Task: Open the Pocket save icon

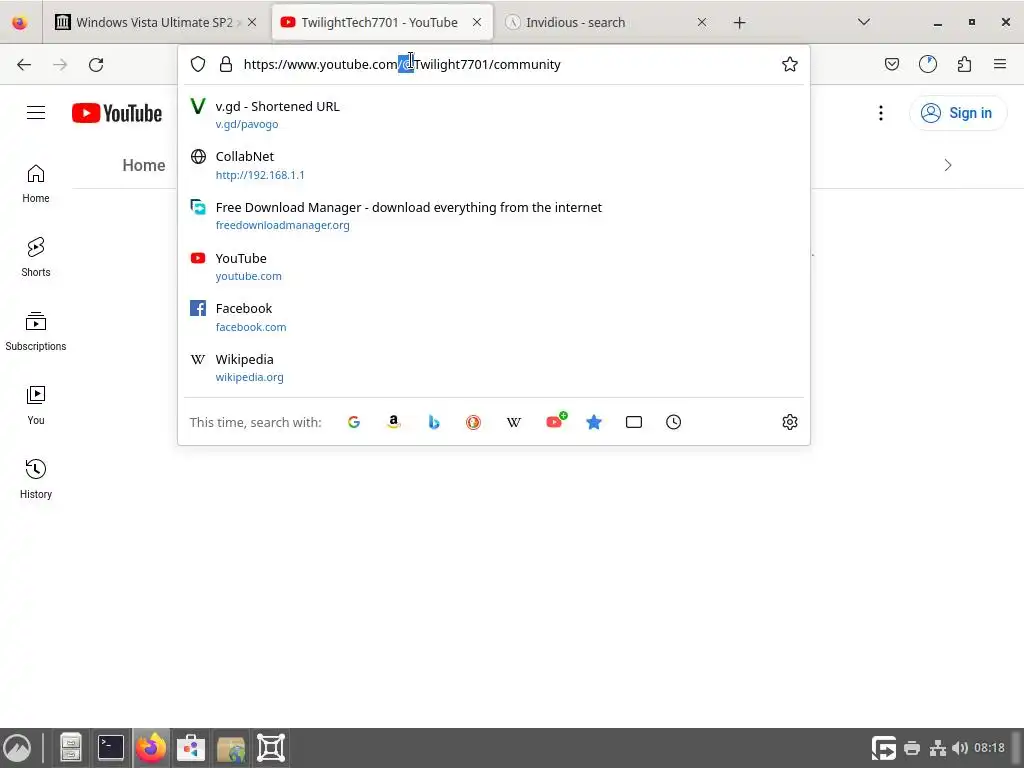Action: click(891, 64)
